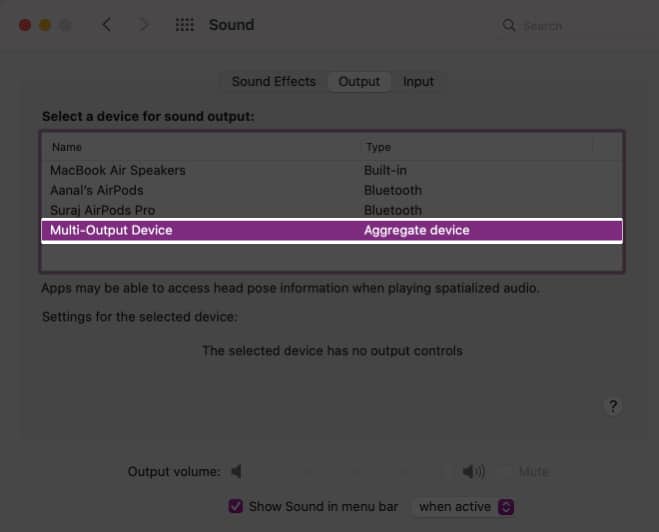
Task: Toggle the Mute checkbox
Action: (x=505, y=471)
